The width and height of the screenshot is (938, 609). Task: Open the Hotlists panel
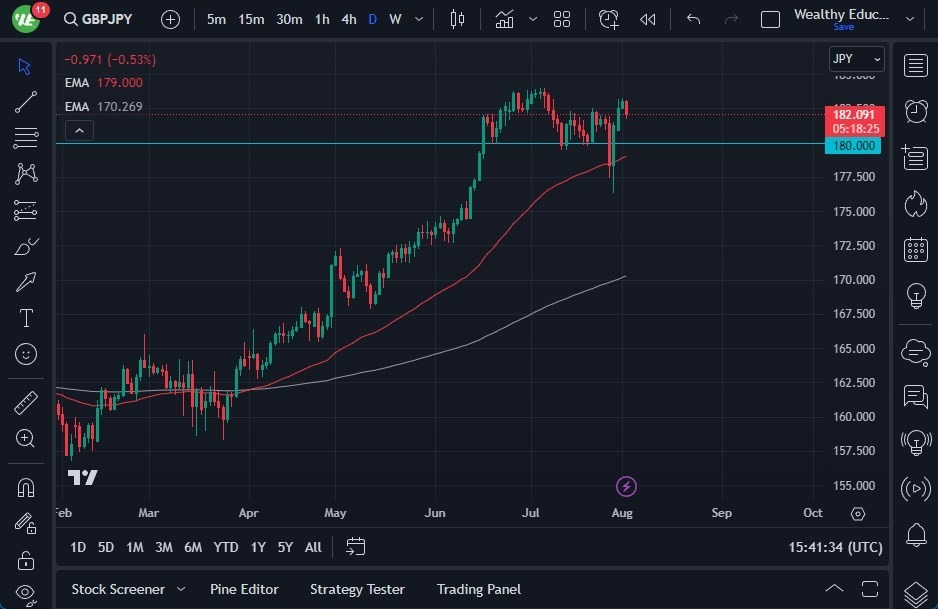pos(915,203)
